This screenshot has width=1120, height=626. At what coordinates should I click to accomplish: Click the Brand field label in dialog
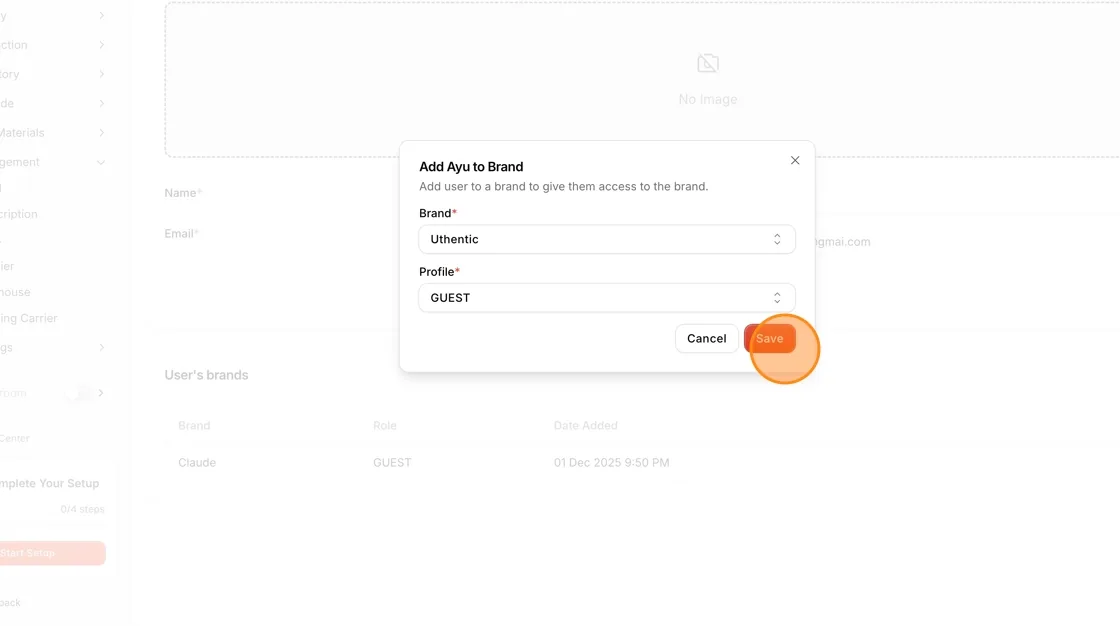tap(437, 213)
